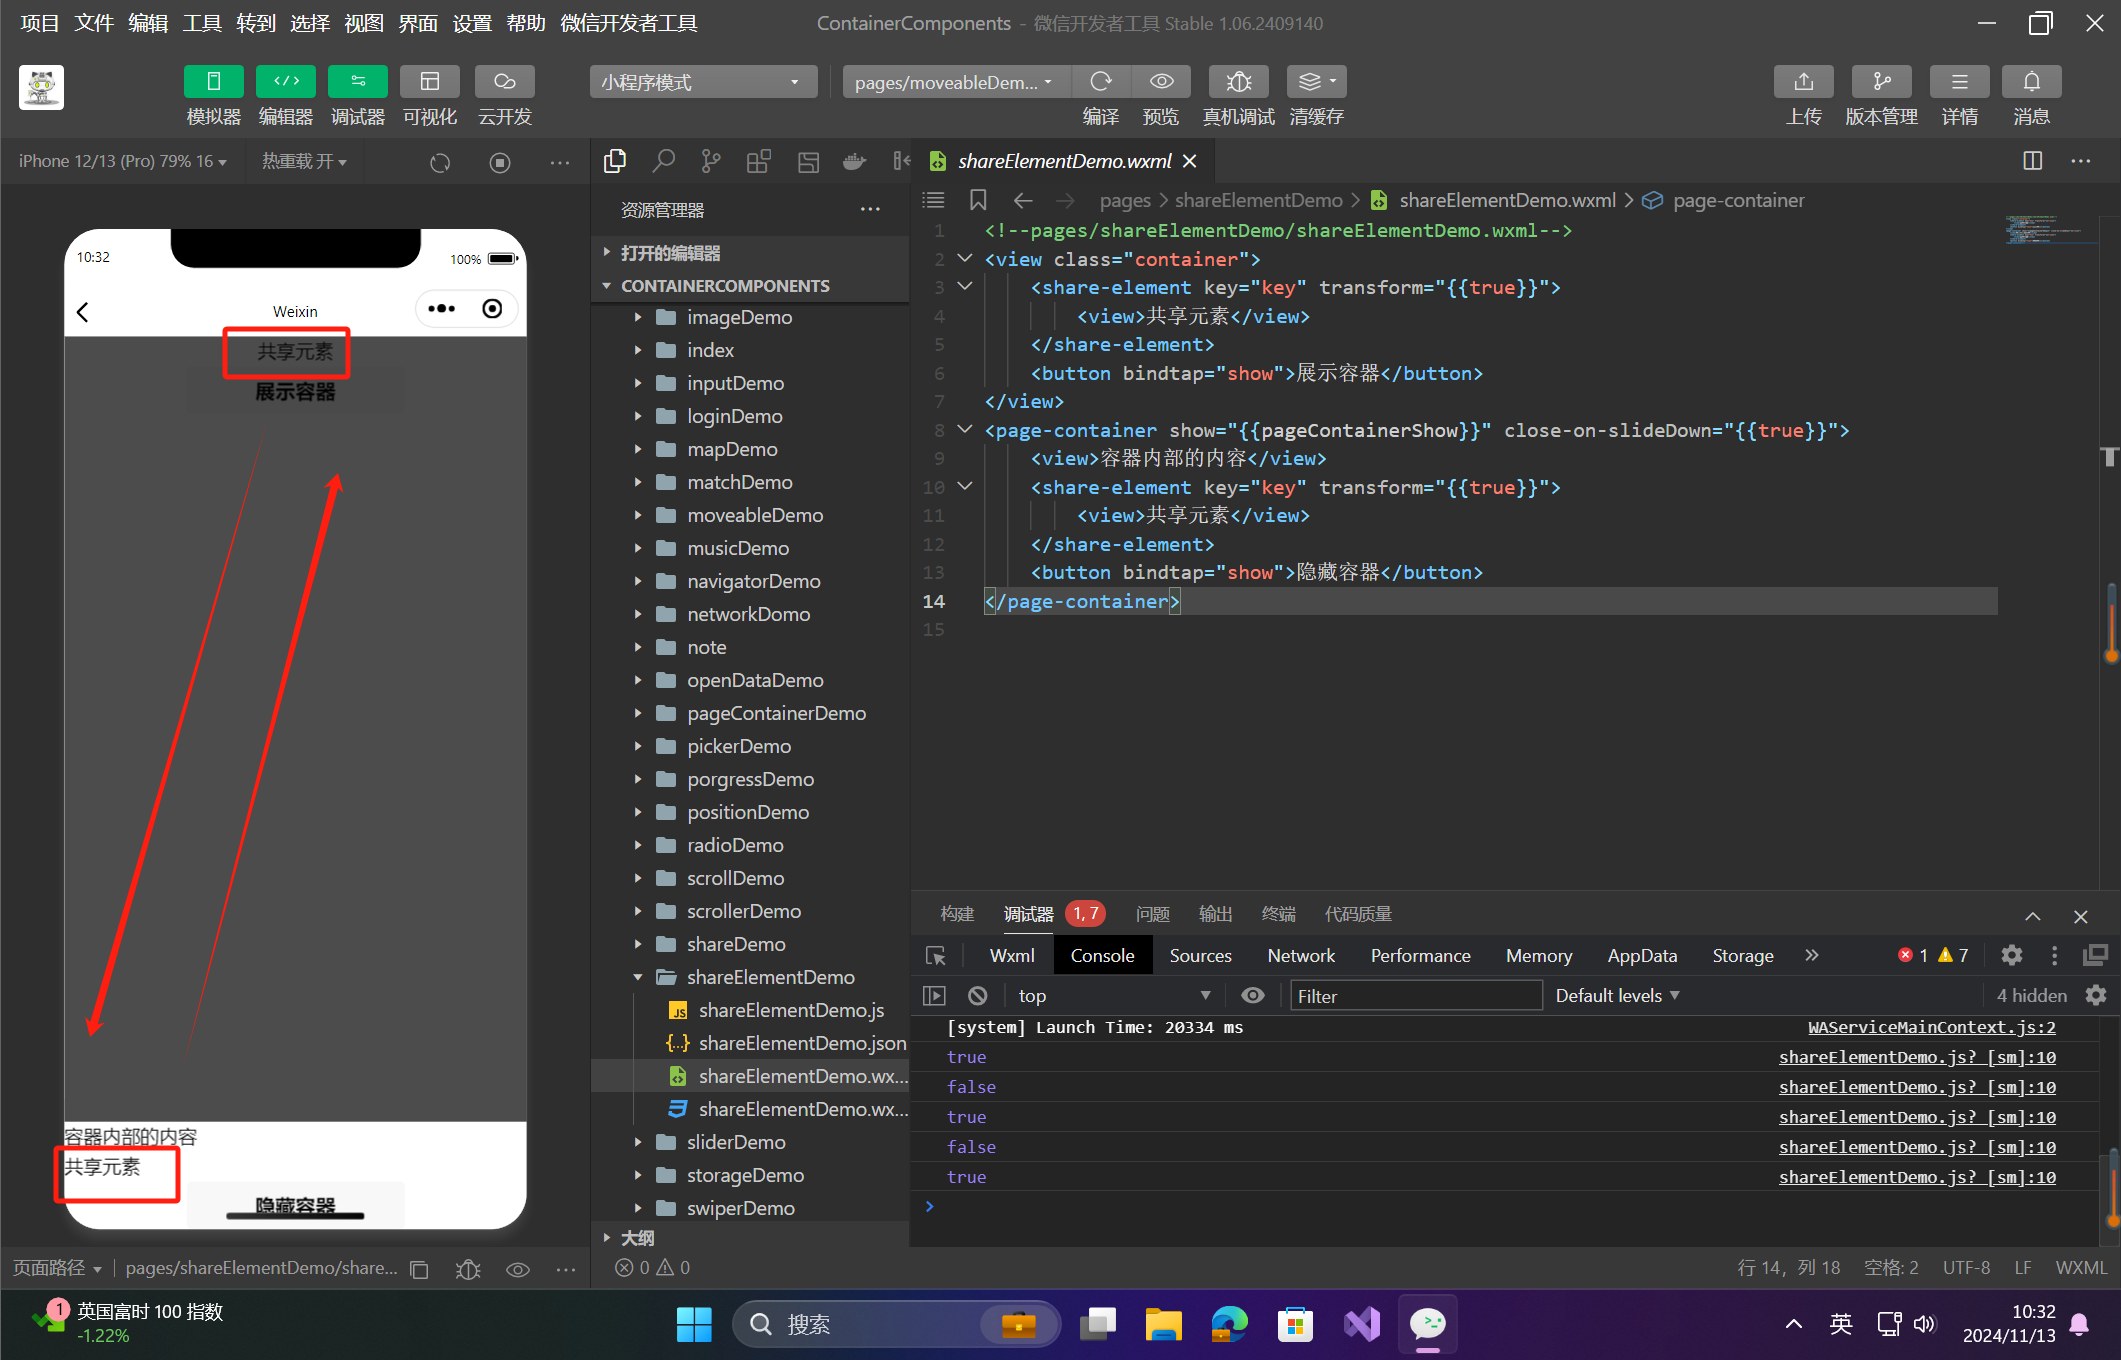The width and height of the screenshot is (2121, 1360).
Task: Click the compile refresh icon
Action: pyautogui.click(x=1101, y=82)
